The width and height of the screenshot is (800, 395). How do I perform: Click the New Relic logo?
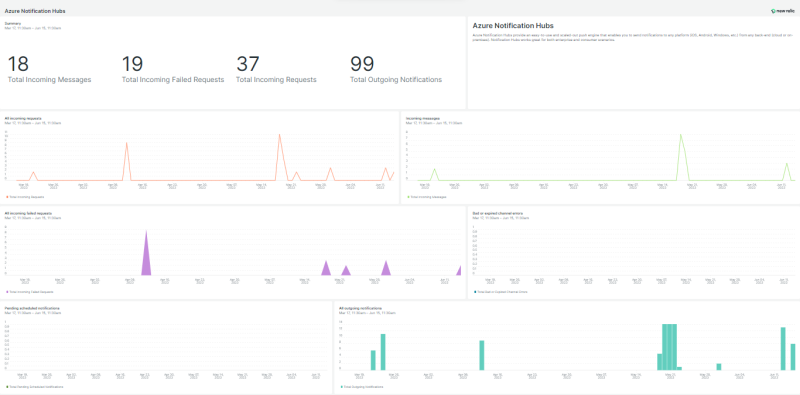(783, 11)
